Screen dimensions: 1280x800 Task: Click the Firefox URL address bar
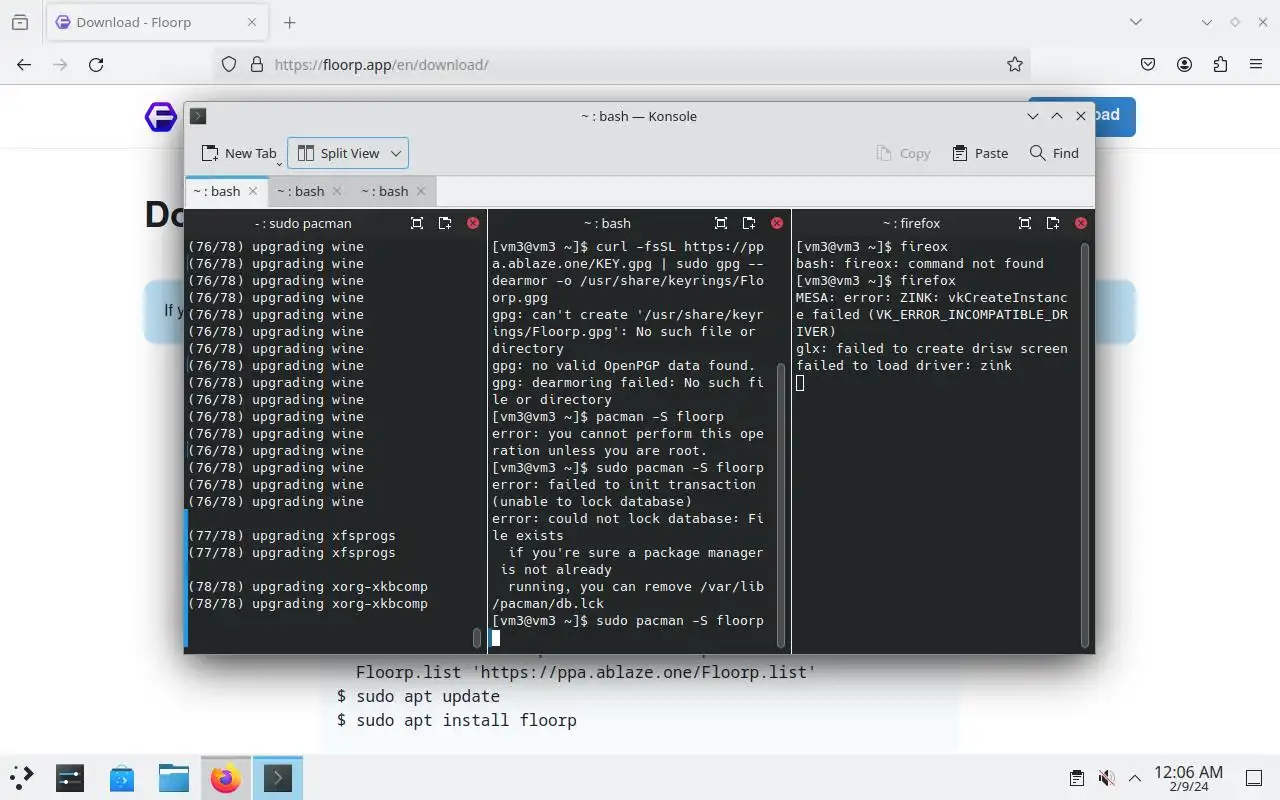[x=620, y=64]
